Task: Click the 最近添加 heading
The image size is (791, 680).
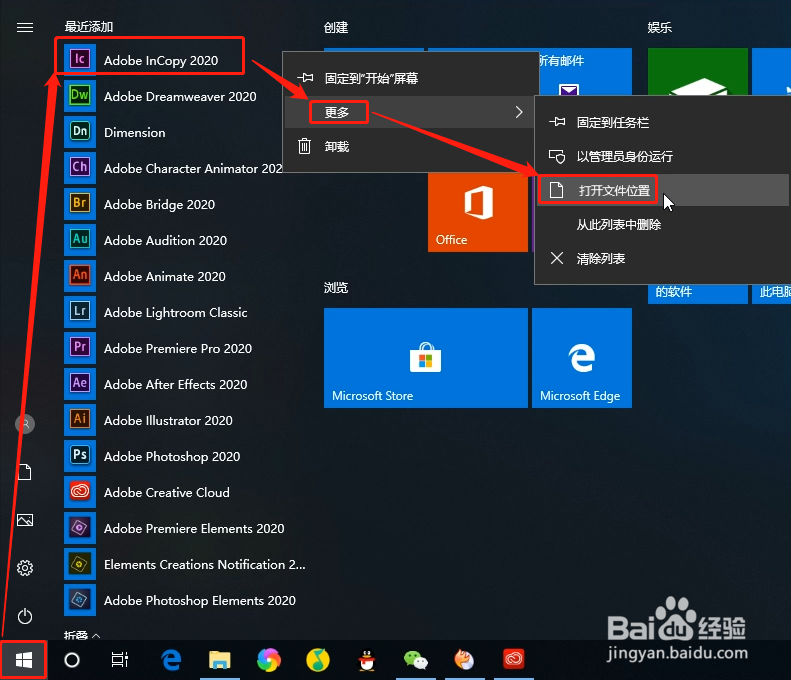Action: [89, 26]
